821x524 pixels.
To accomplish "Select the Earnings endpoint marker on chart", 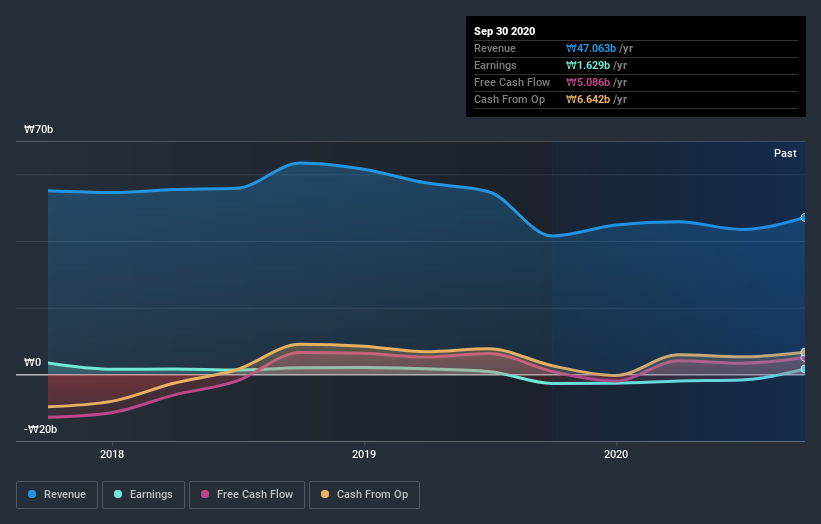I will (x=803, y=369).
